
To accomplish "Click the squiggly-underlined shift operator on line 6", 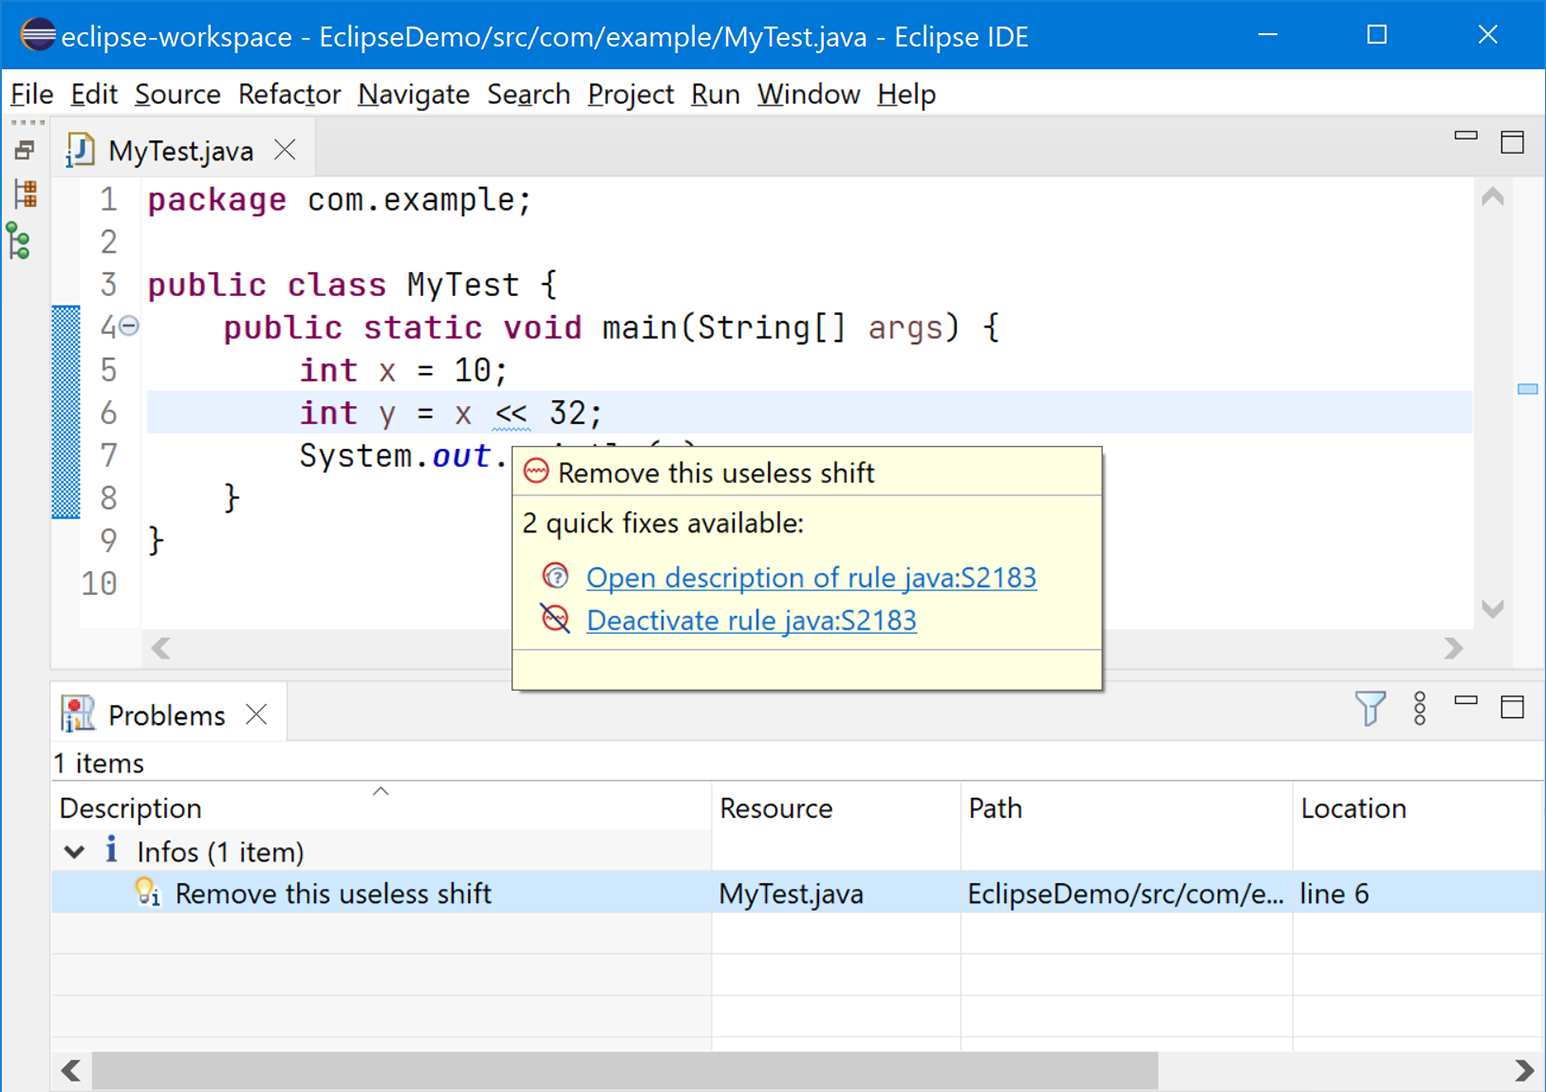I will (511, 414).
